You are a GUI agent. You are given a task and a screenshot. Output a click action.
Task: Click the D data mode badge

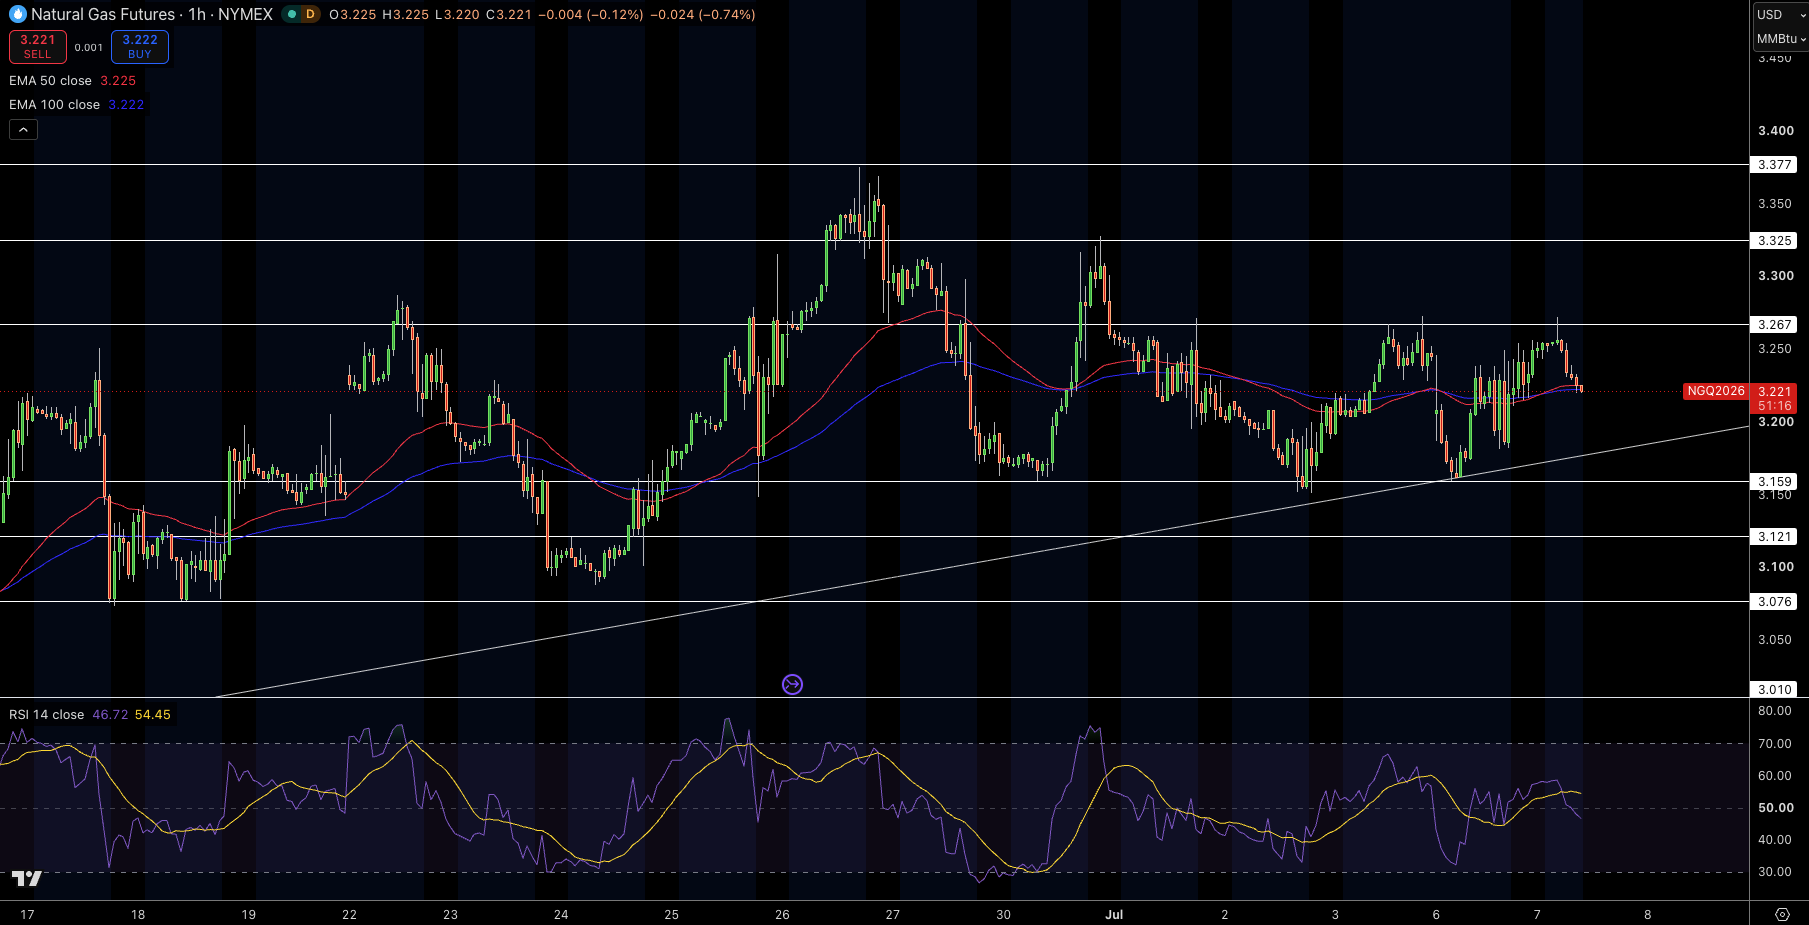point(310,14)
